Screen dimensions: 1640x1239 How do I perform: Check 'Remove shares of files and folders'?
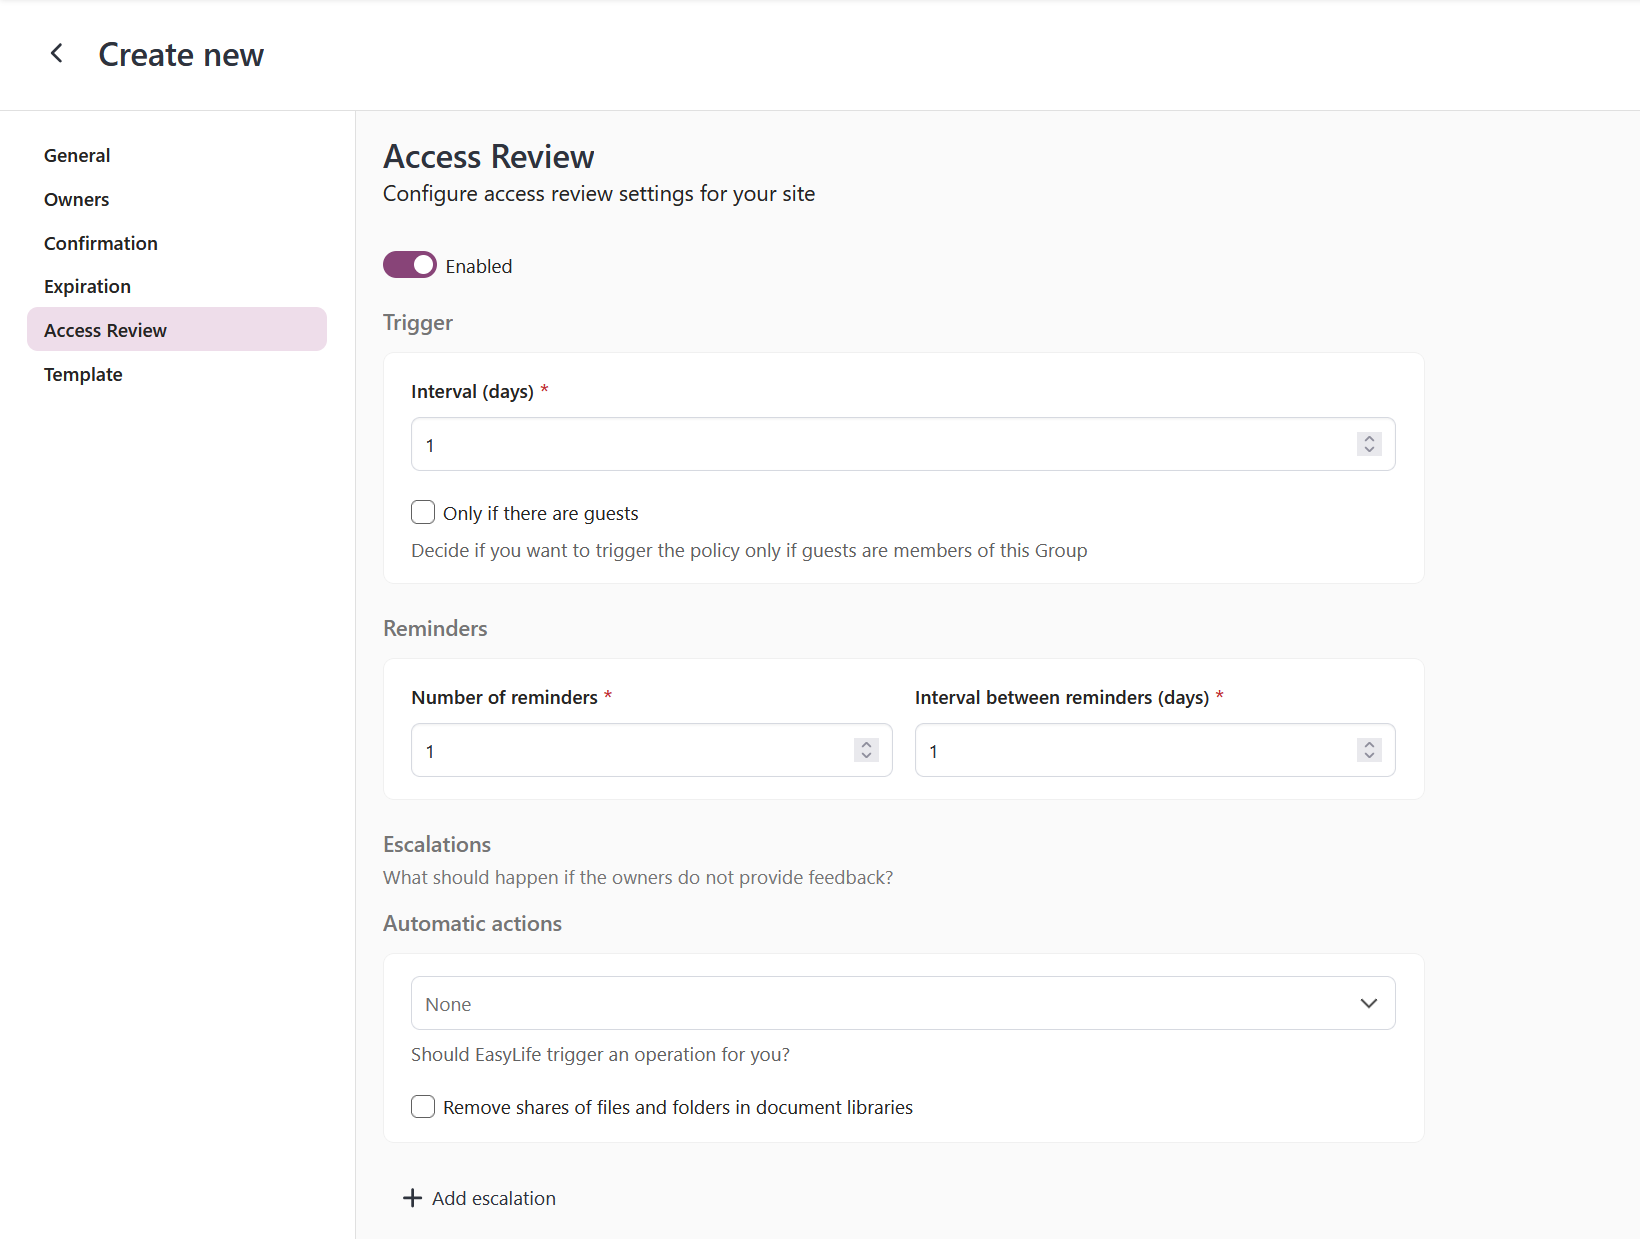click(x=423, y=1107)
